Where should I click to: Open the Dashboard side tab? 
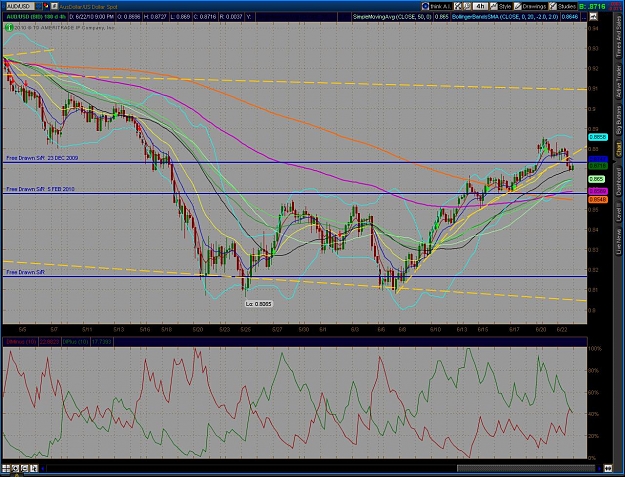[619, 182]
